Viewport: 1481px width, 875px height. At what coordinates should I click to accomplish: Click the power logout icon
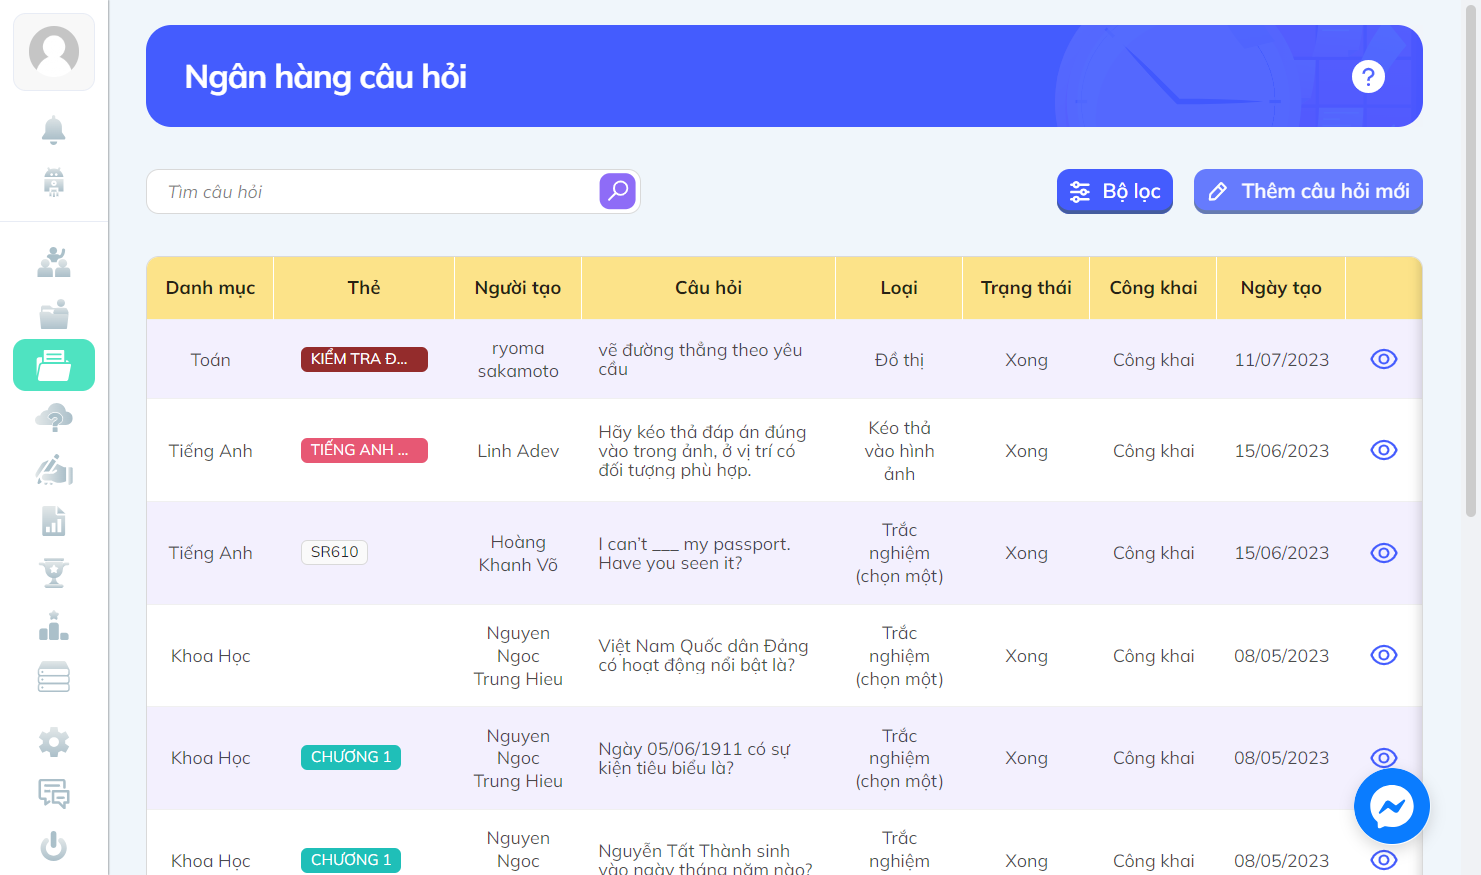tap(54, 846)
